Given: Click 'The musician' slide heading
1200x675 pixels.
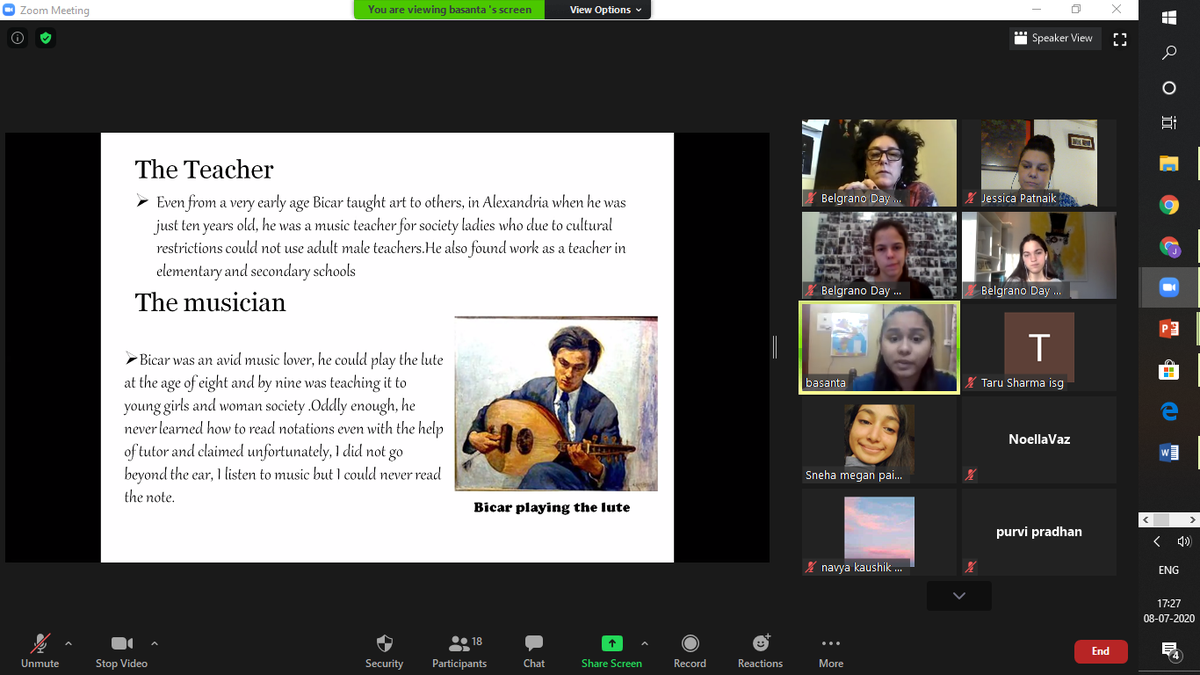Looking at the screenshot, I should click(x=210, y=302).
